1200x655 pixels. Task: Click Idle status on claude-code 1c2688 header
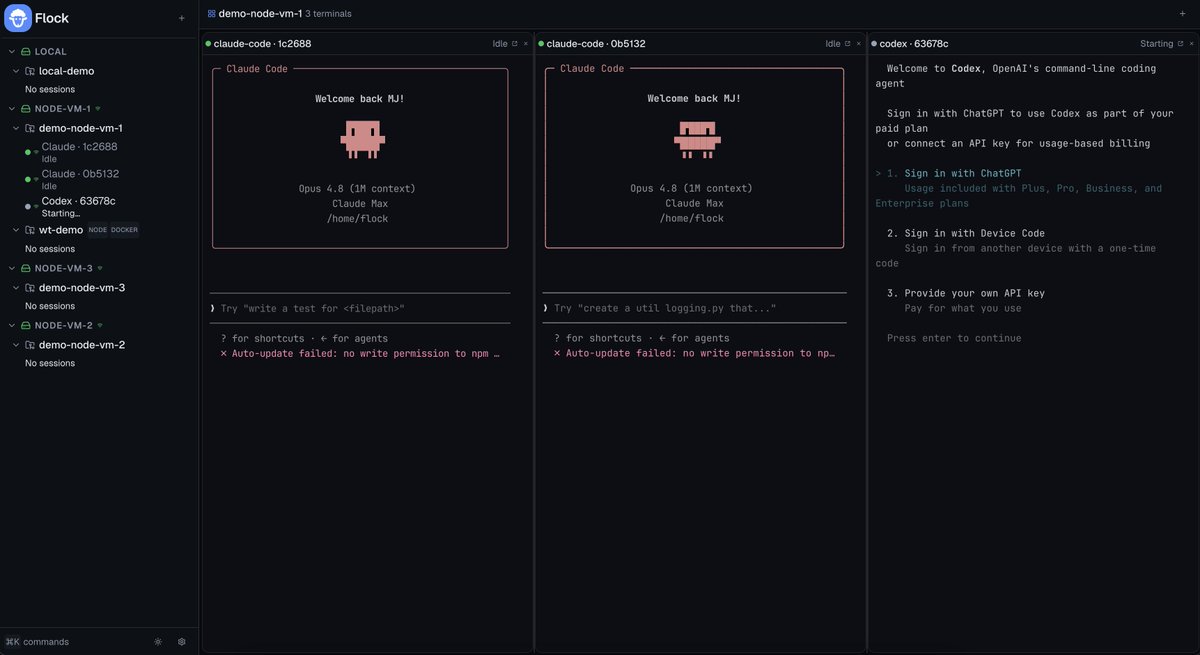(x=500, y=44)
